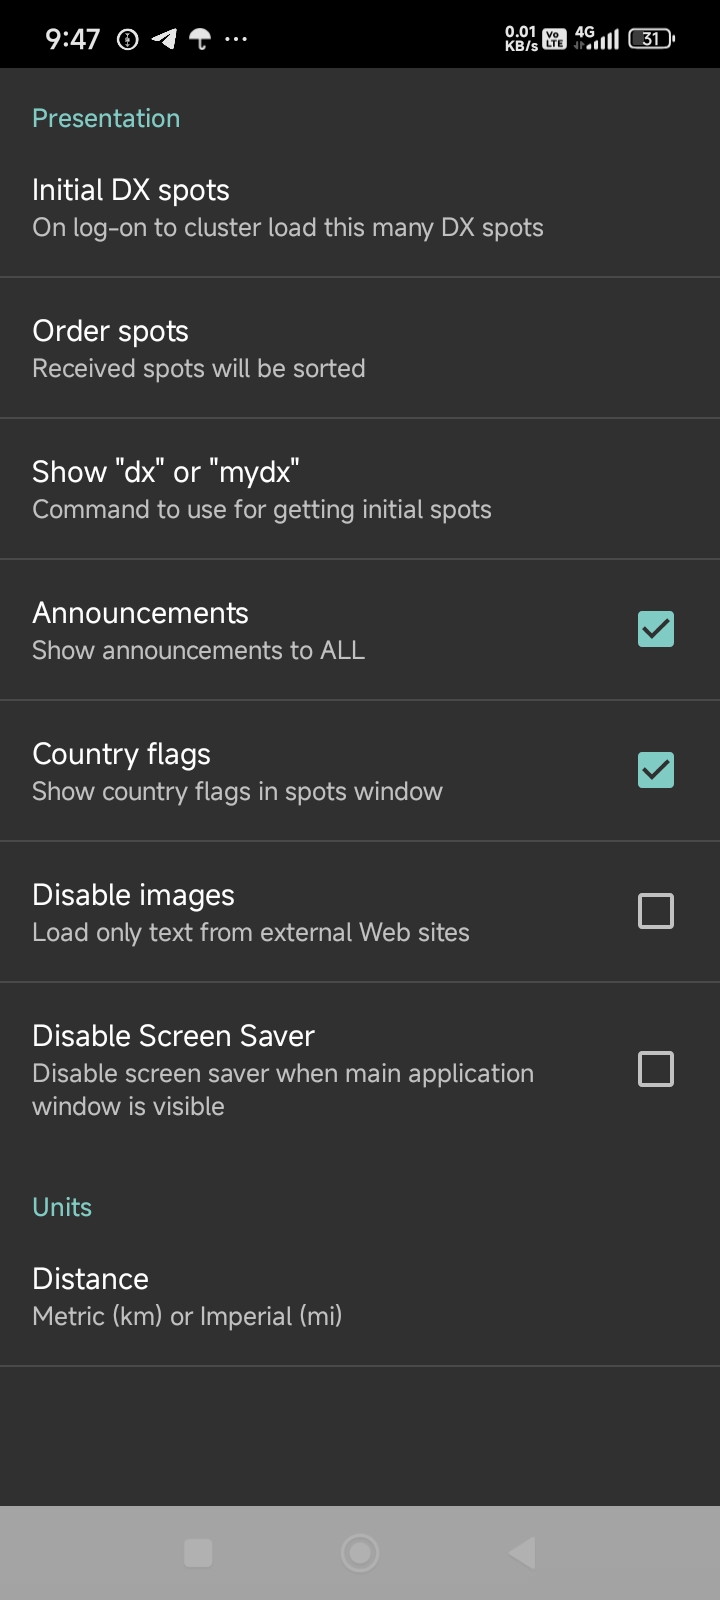Open the Distance units setting
720x1600 pixels.
187,1296
